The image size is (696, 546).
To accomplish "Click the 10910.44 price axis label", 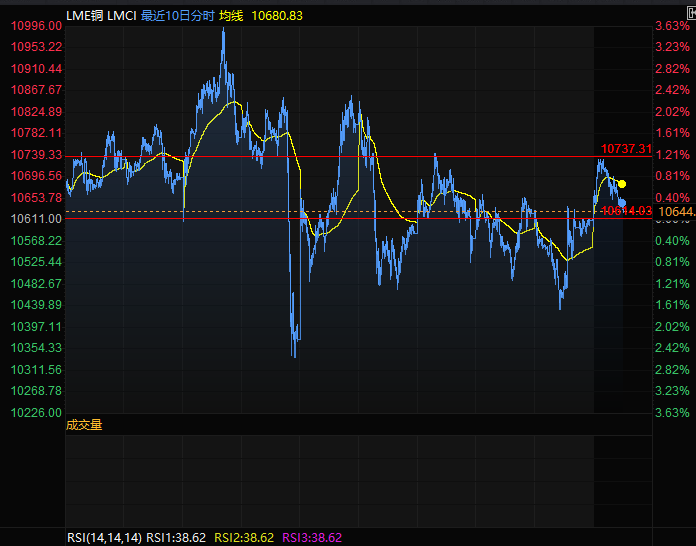I will [x=36, y=69].
